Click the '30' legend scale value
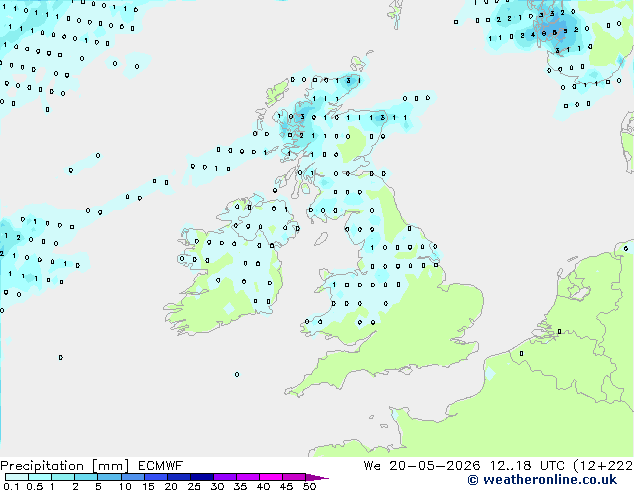Image resolution: width=634 pixels, height=490 pixels. pyautogui.click(x=217, y=486)
